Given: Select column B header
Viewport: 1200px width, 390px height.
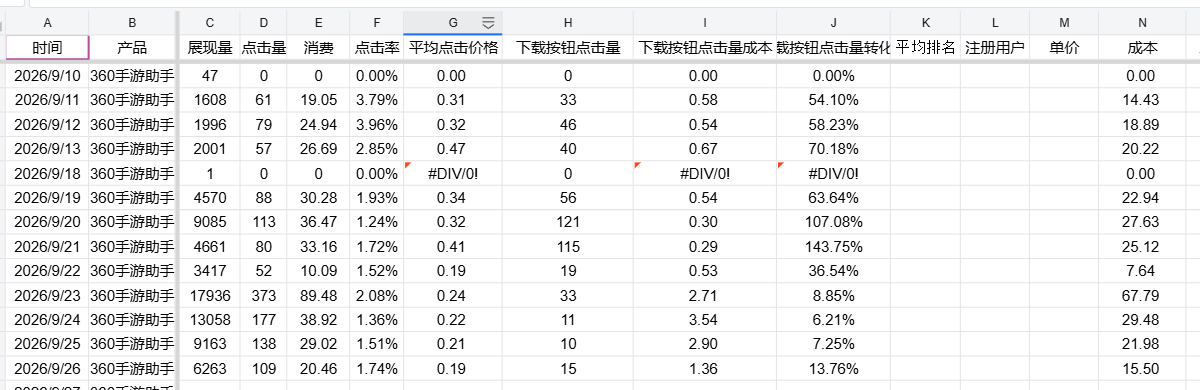Looking at the screenshot, I should (x=132, y=22).
